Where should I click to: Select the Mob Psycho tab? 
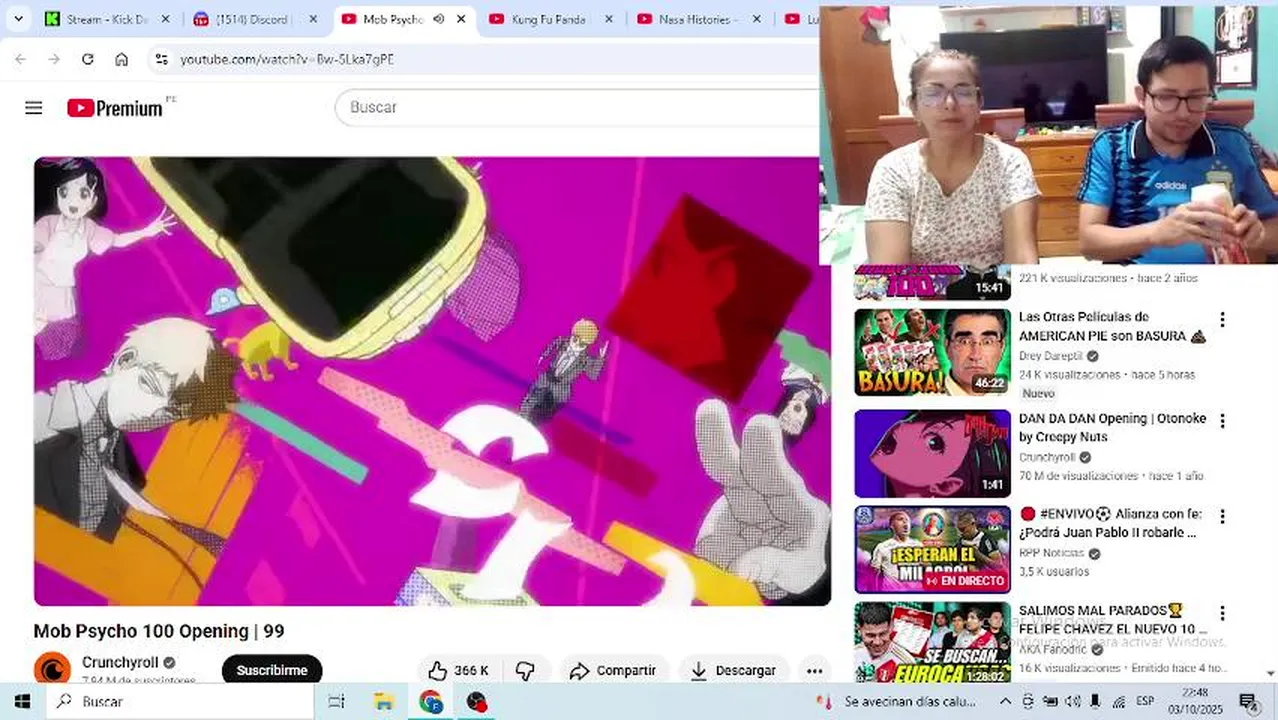(403, 19)
